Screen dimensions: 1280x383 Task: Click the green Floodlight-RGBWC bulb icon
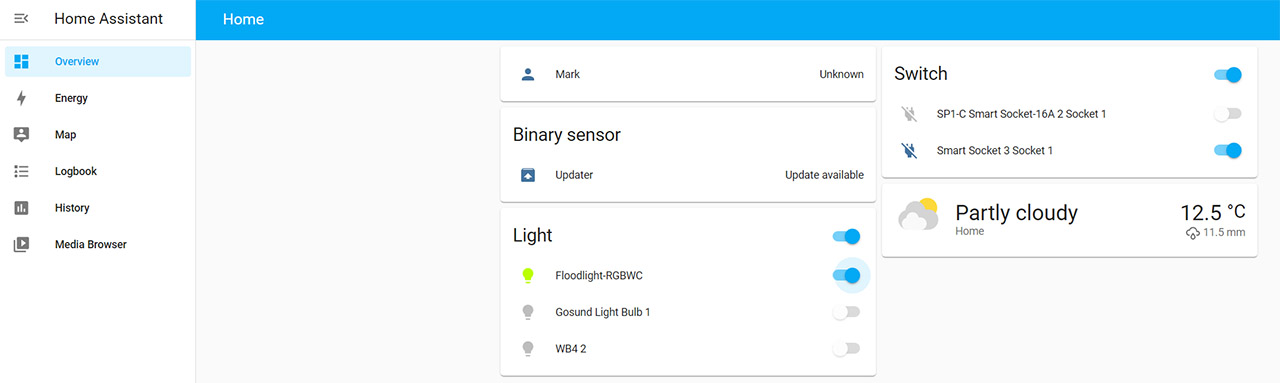[528, 275]
